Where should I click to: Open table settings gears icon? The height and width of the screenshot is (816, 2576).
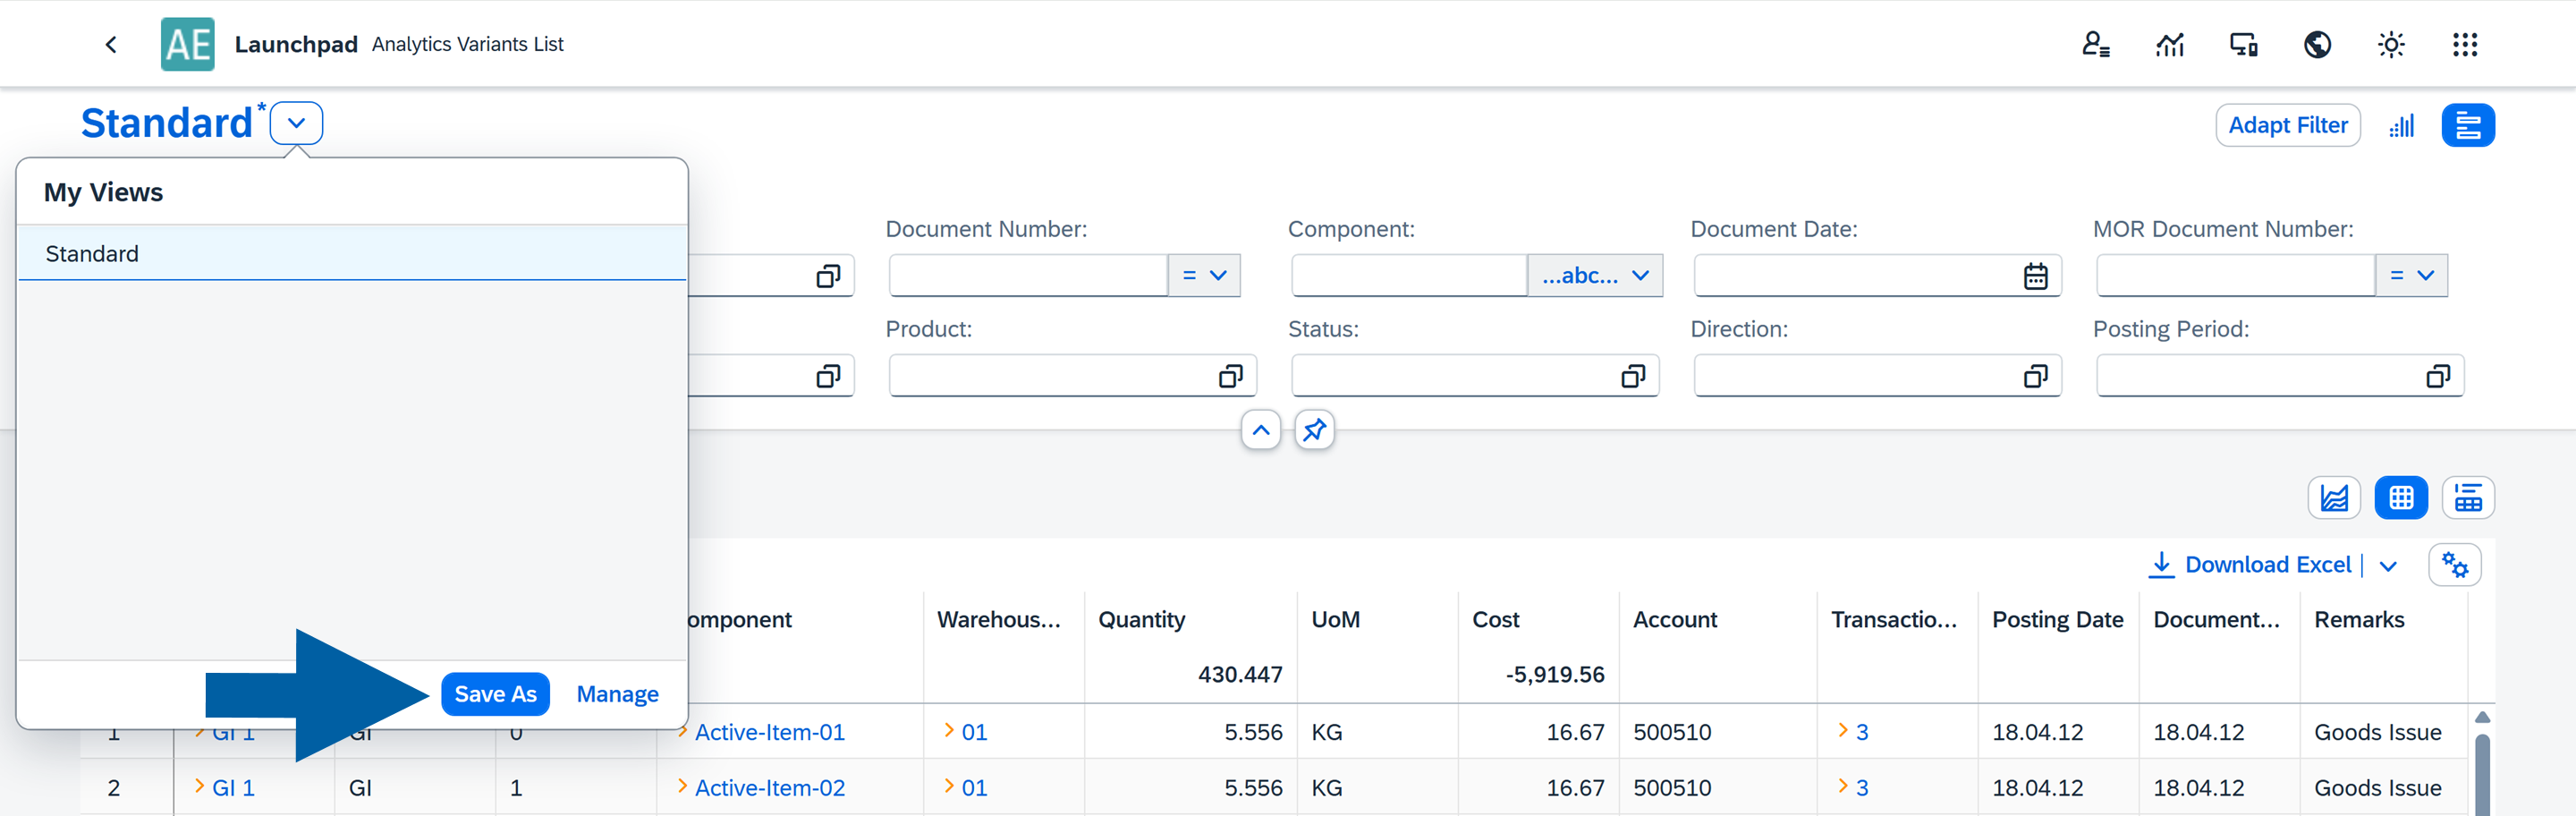pos(2454,565)
